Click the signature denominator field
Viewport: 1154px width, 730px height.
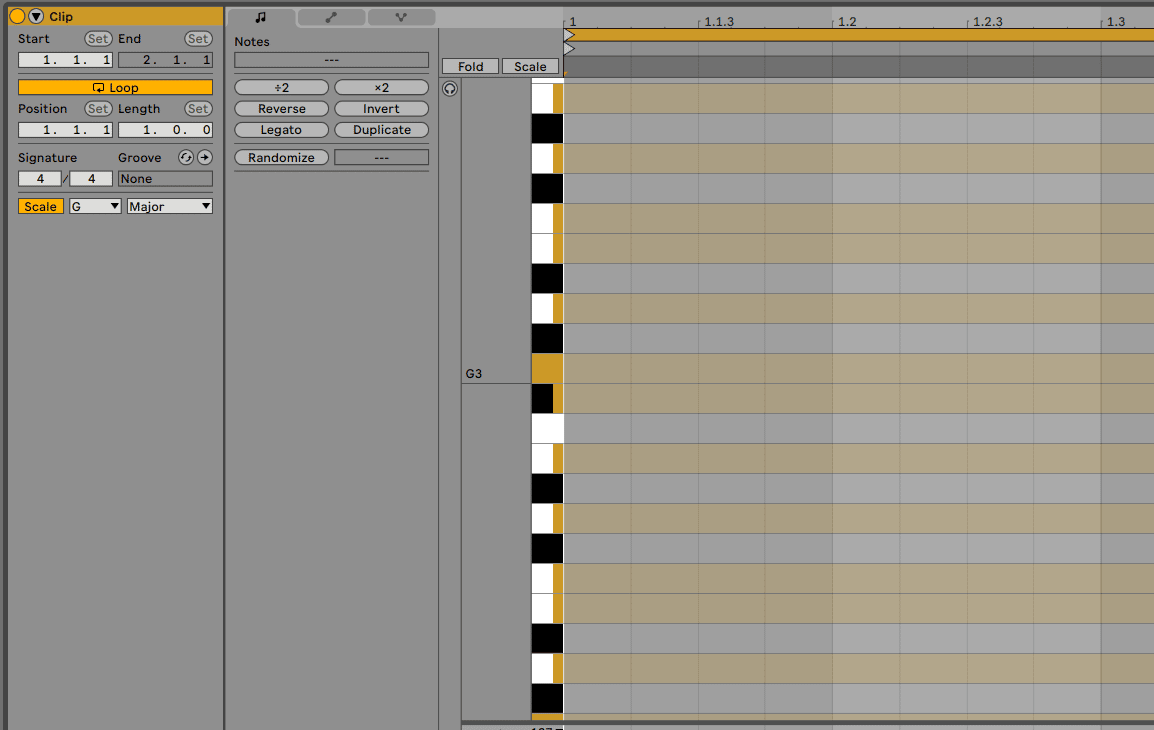point(91,179)
